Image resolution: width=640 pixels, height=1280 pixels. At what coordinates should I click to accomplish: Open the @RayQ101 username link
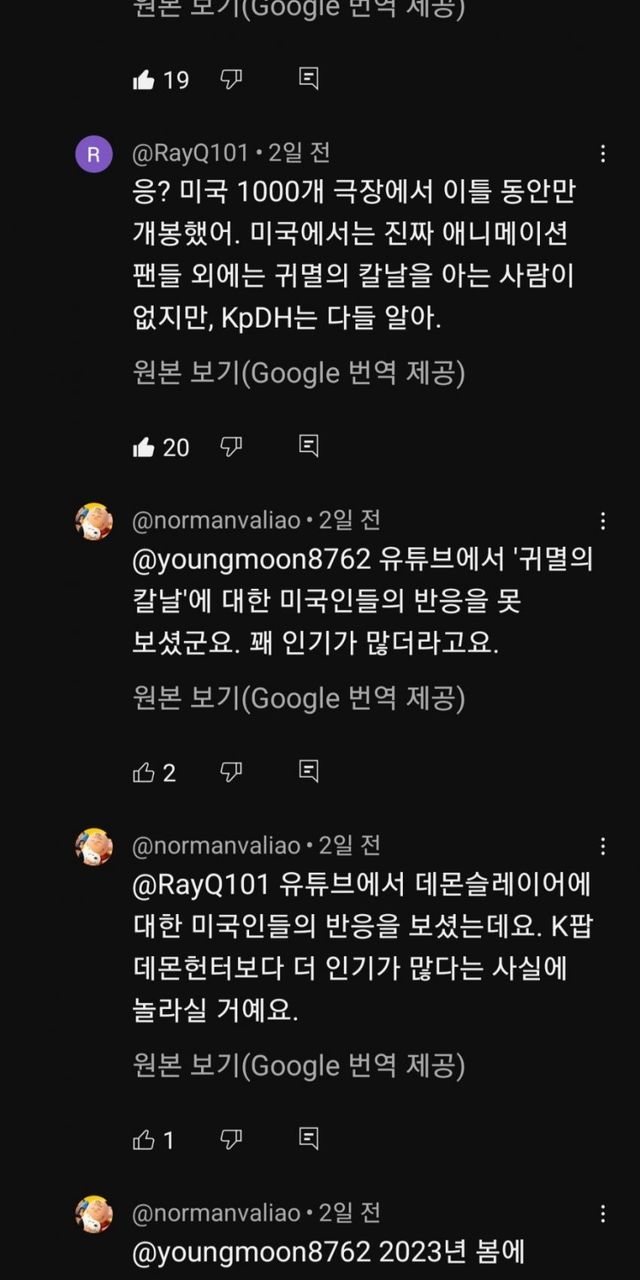(x=190, y=154)
